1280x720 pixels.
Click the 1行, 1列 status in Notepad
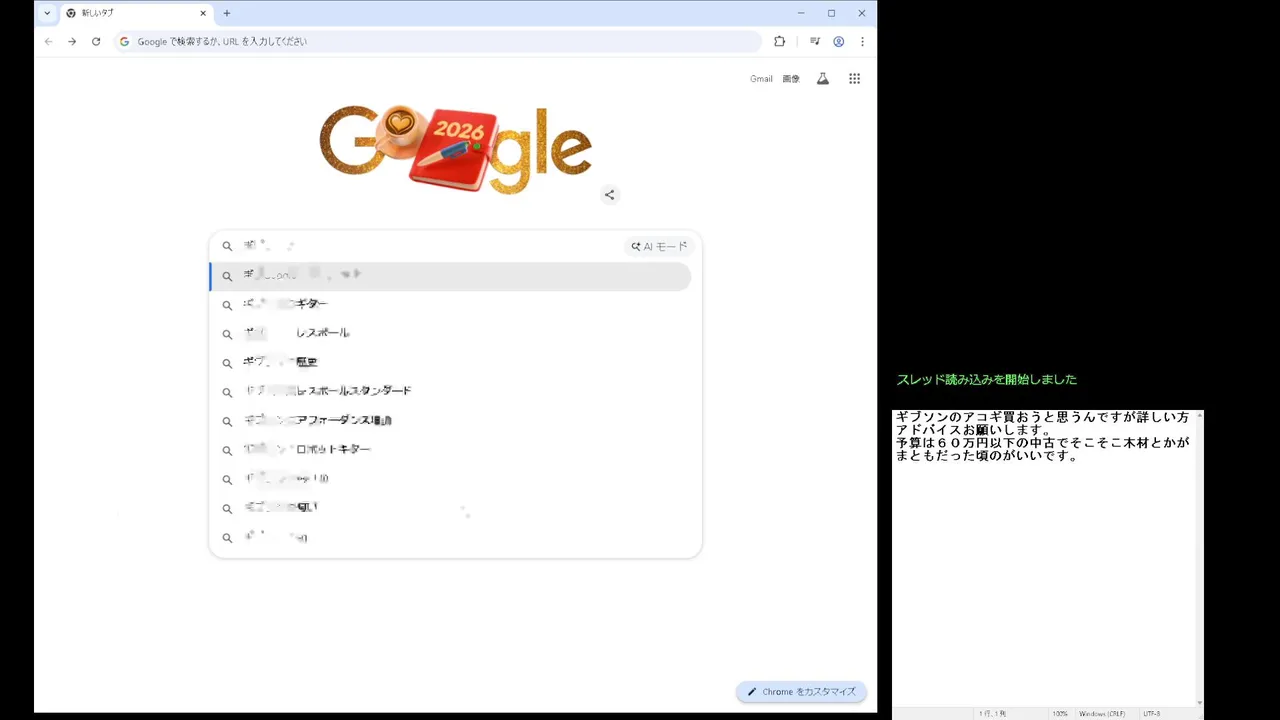pyautogui.click(x=992, y=714)
